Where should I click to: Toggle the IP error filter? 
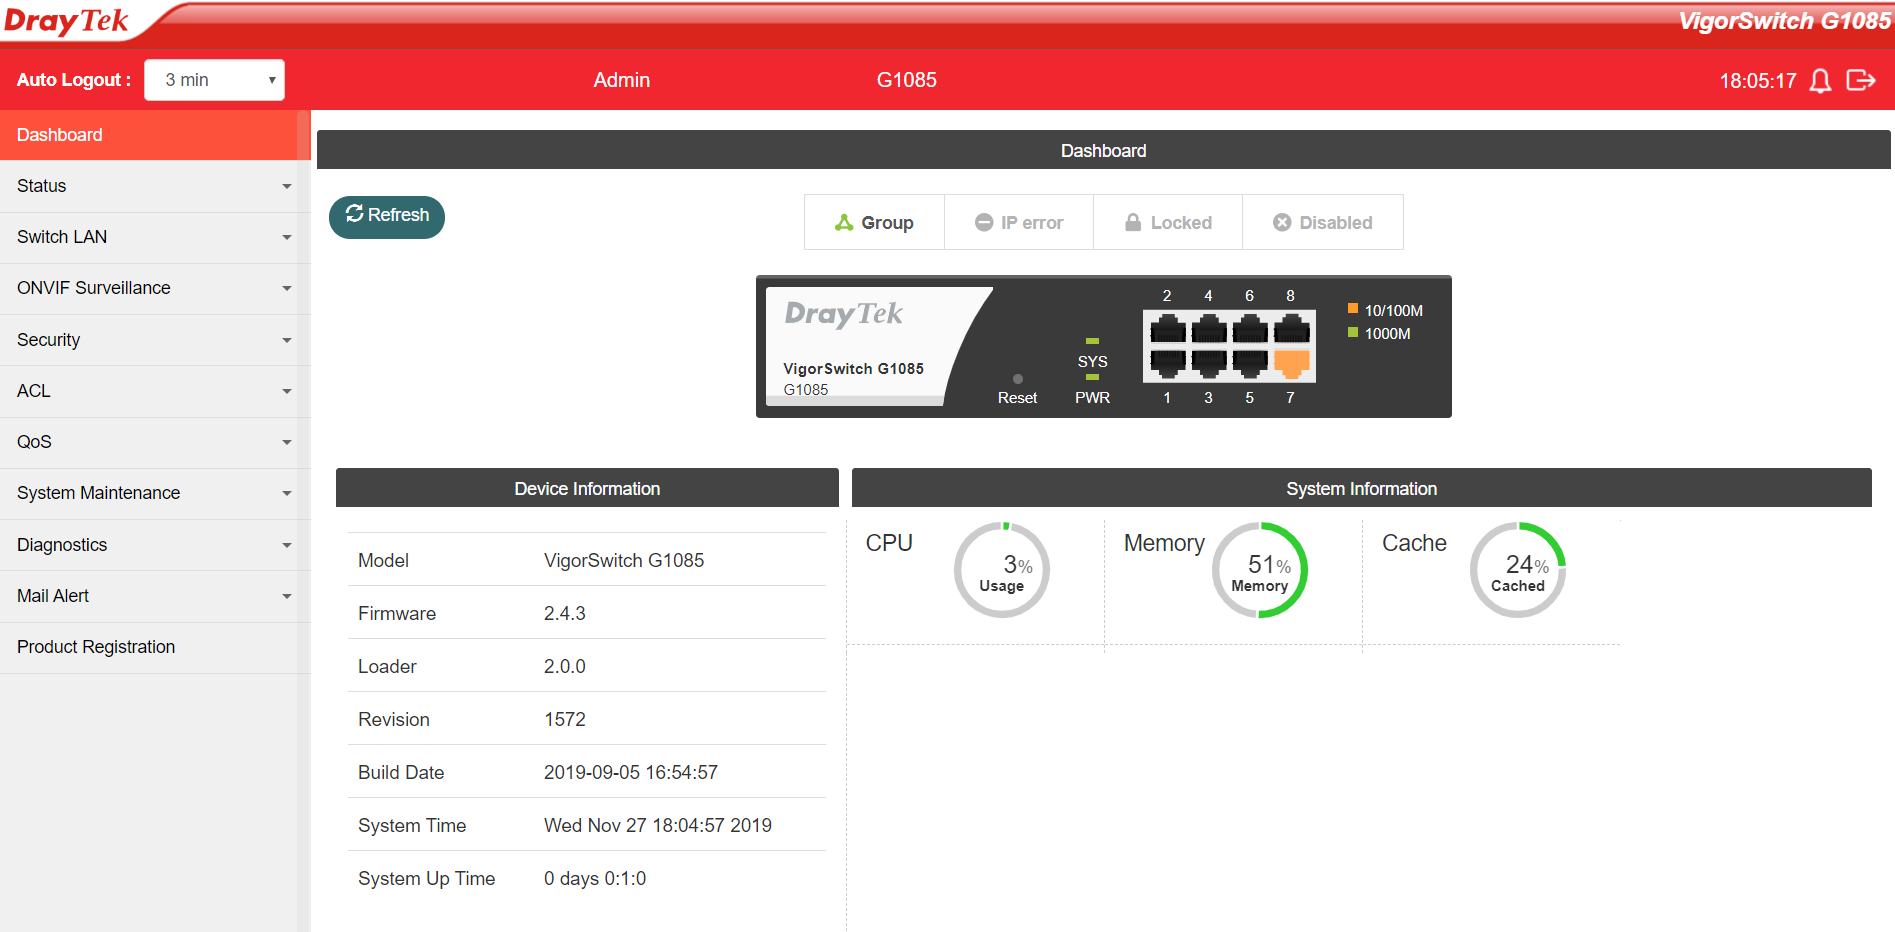click(1019, 223)
